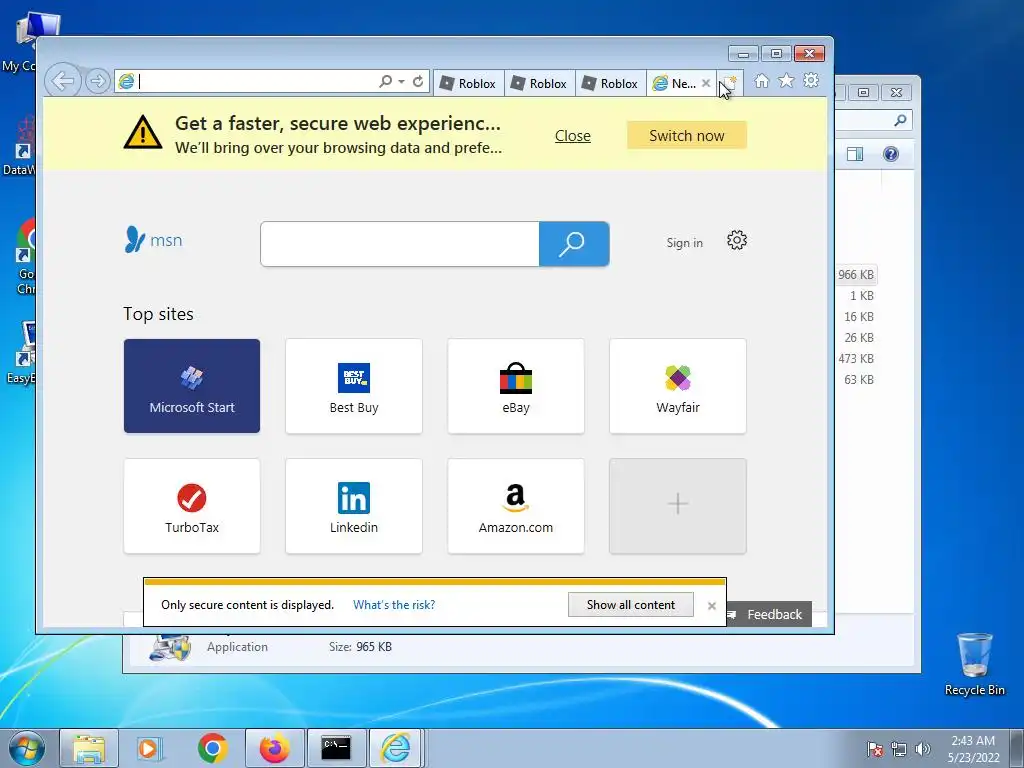Image resolution: width=1024 pixels, height=768 pixels.
Task: Dismiss the banner via the Close link
Action: pyautogui.click(x=573, y=136)
